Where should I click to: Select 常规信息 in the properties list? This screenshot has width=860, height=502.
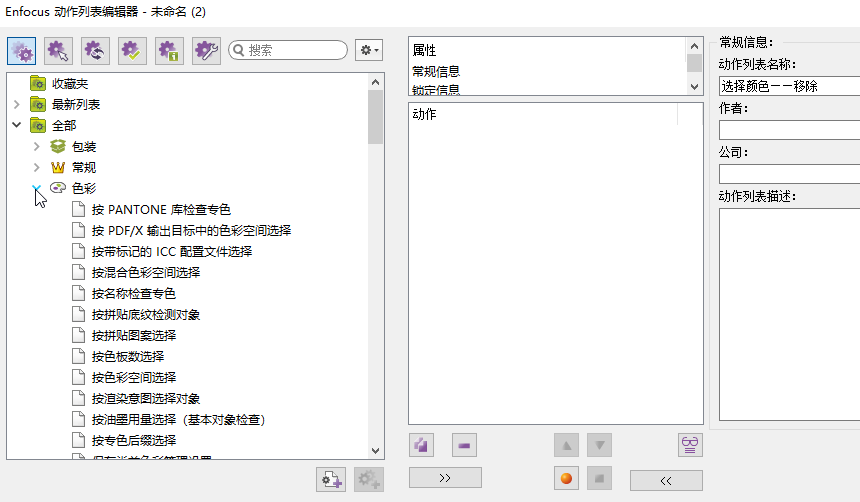tap(436, 71)
